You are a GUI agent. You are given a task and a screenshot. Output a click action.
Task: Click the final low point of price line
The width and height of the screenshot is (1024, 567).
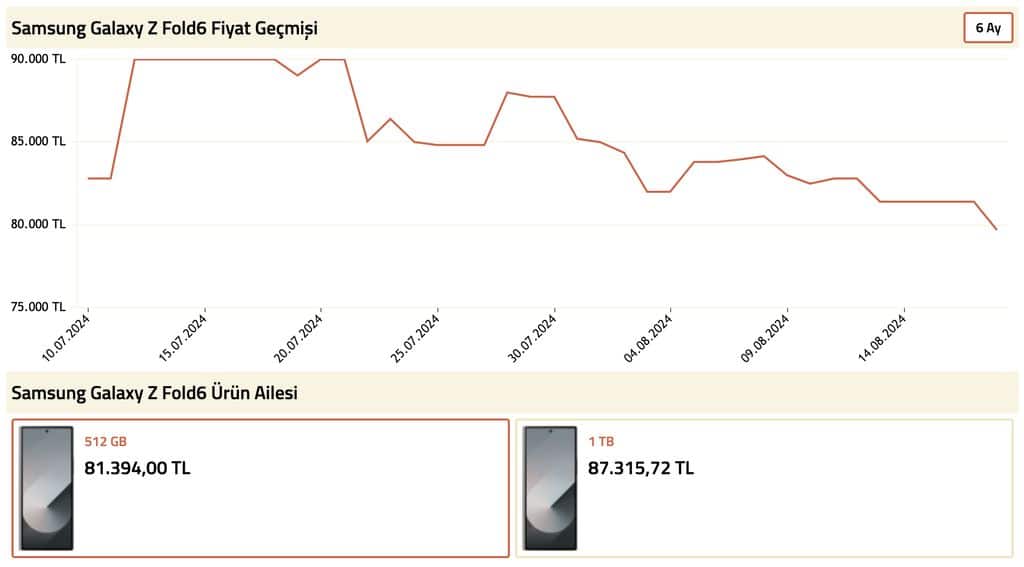997,229
